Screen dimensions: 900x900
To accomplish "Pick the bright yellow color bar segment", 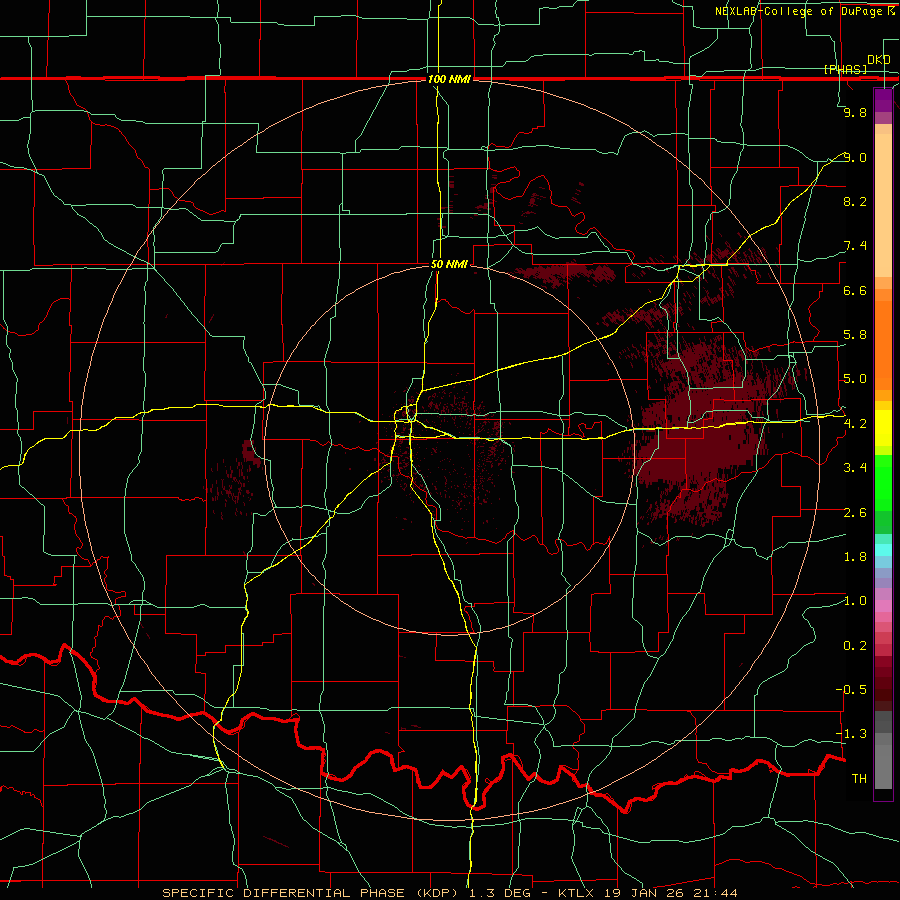I will click(x=883, y=428).
